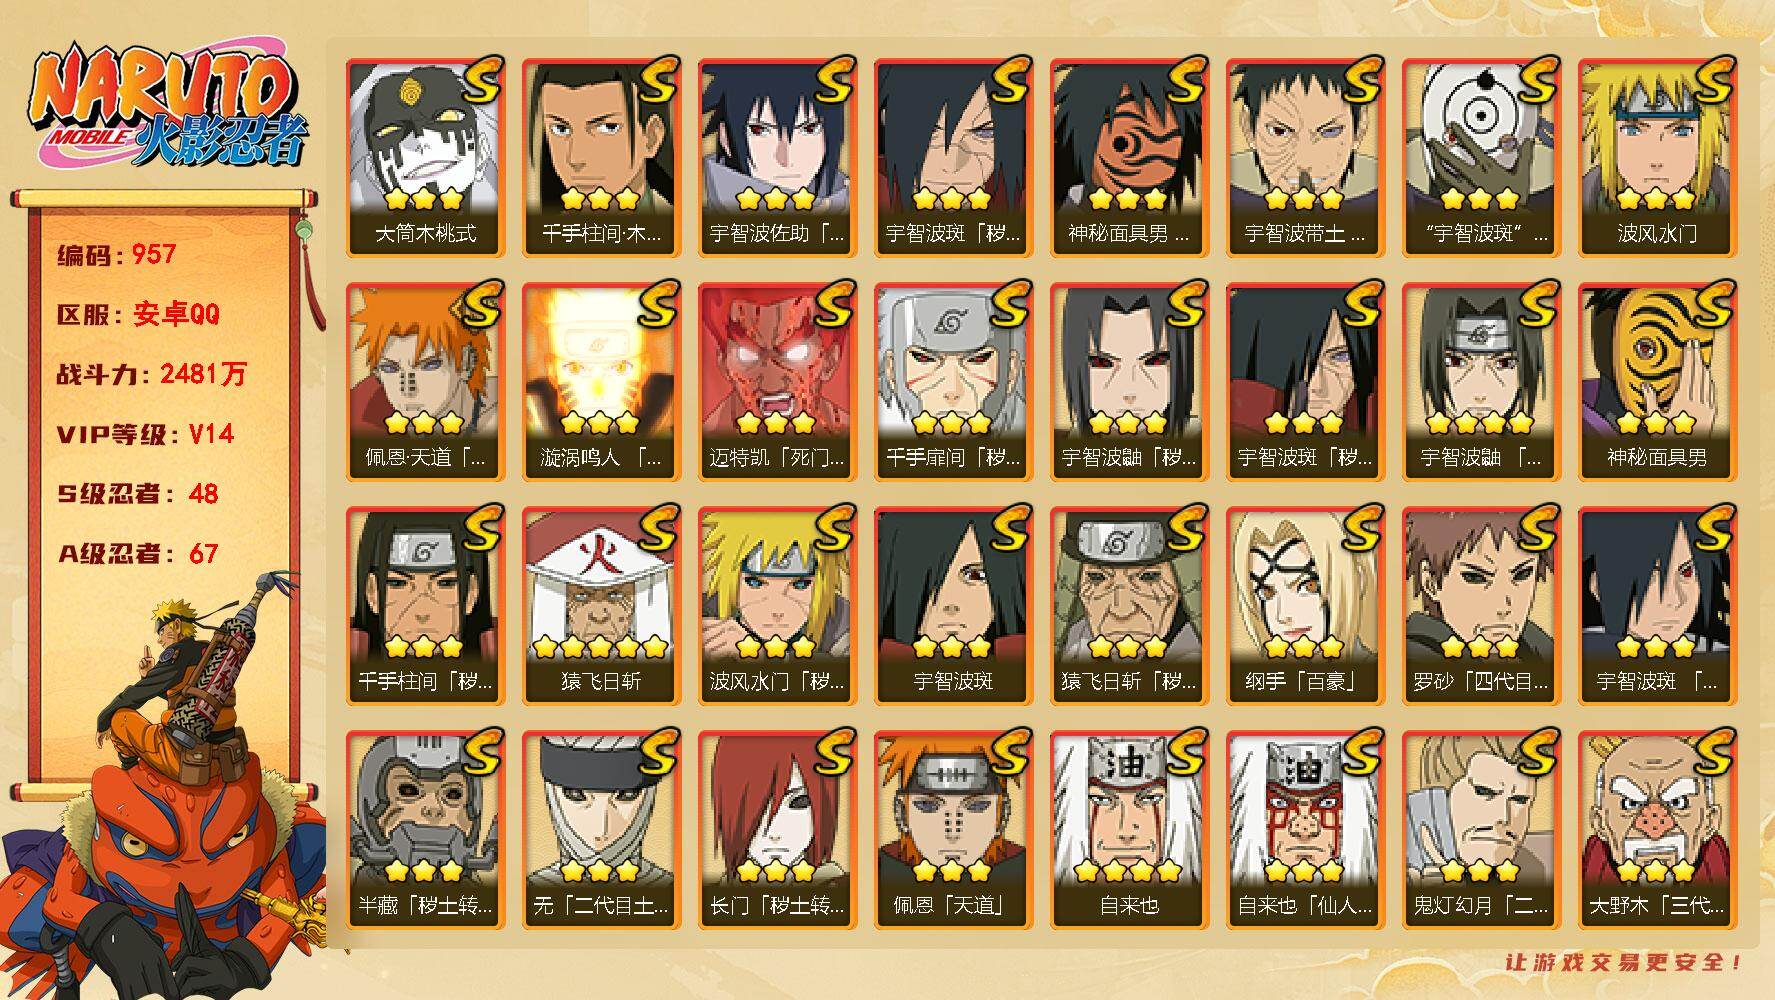
Task: Click the 让游戏交易更安全 slogan text
Action: (x=1625, y=962)
